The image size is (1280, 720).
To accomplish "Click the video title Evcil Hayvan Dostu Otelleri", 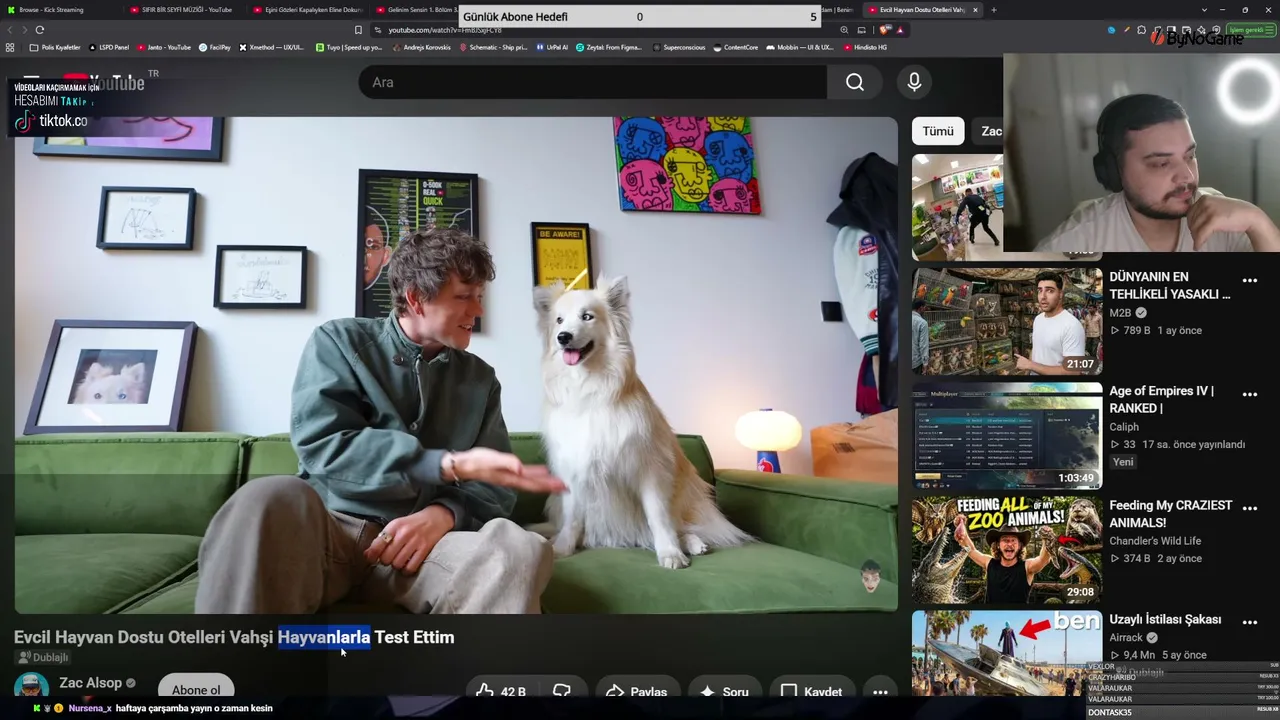I will (234, 637).
